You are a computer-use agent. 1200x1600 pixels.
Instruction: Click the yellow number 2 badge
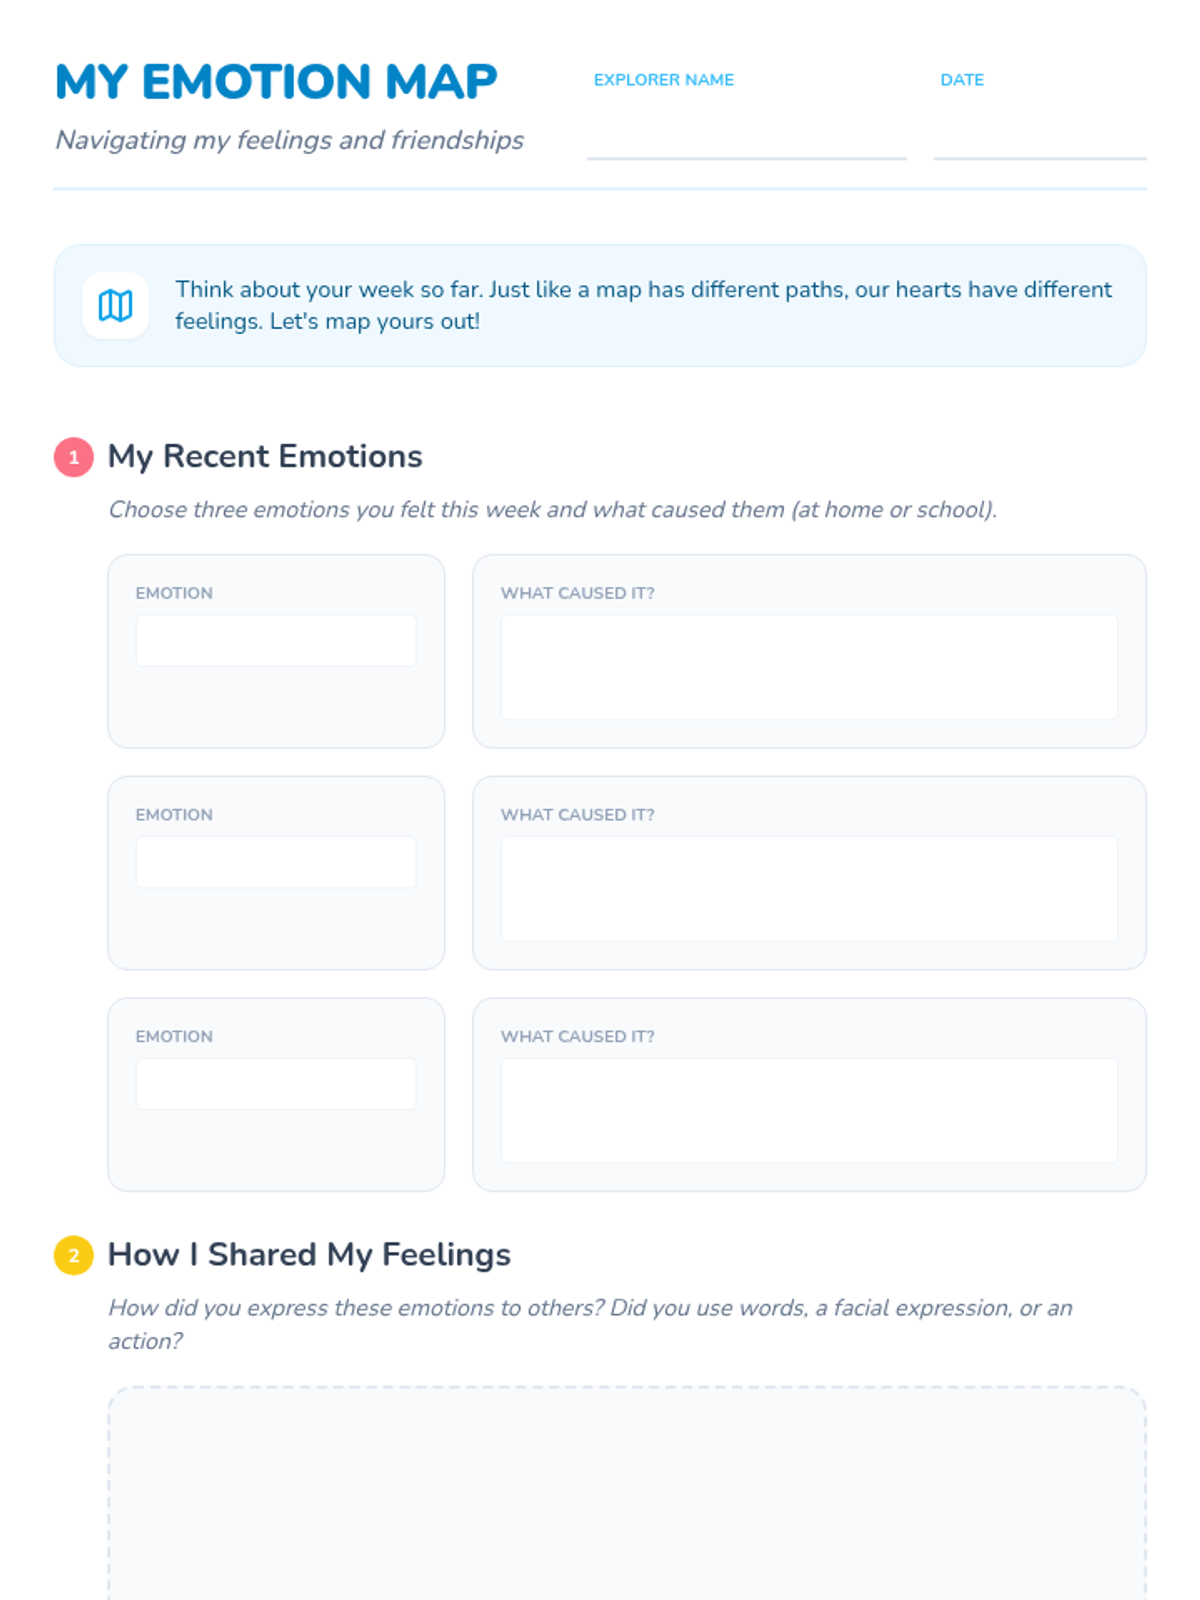[x=73, y=1256]
